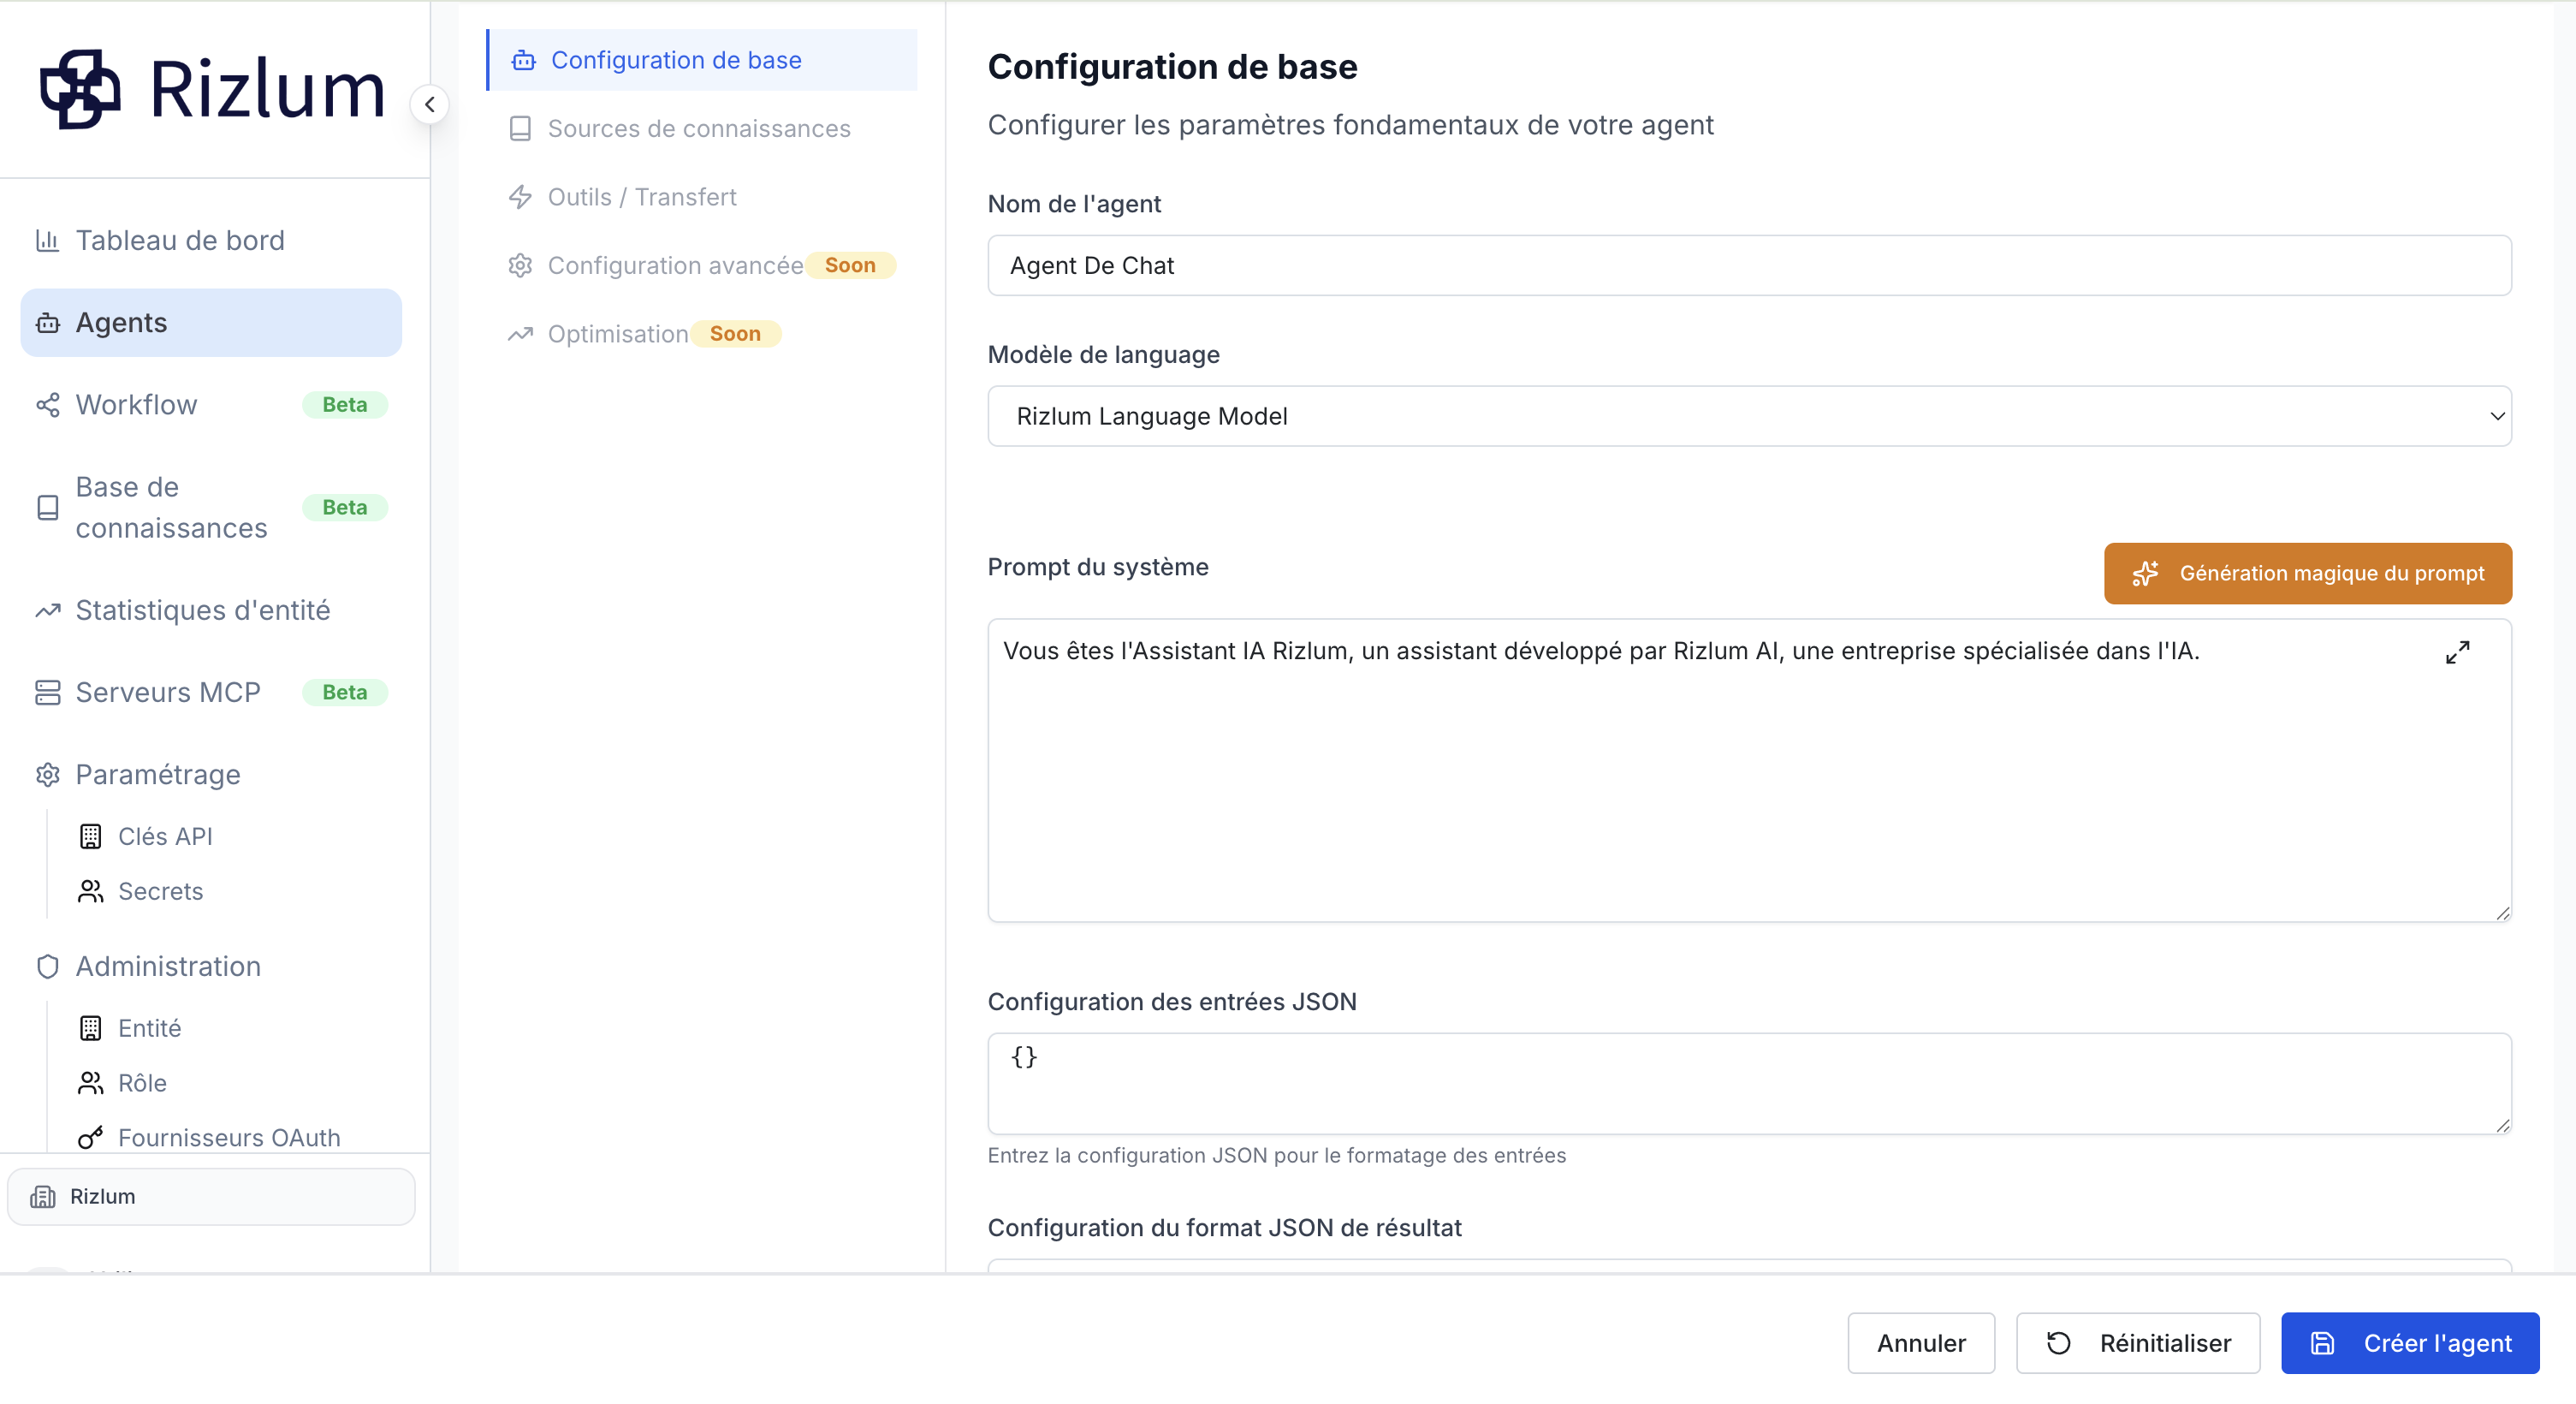Image resolution: width=2576 pixels, height=1404 pixels.
Task: Click the Sources de connaissances book icon
Action: (x=520, y=129)
